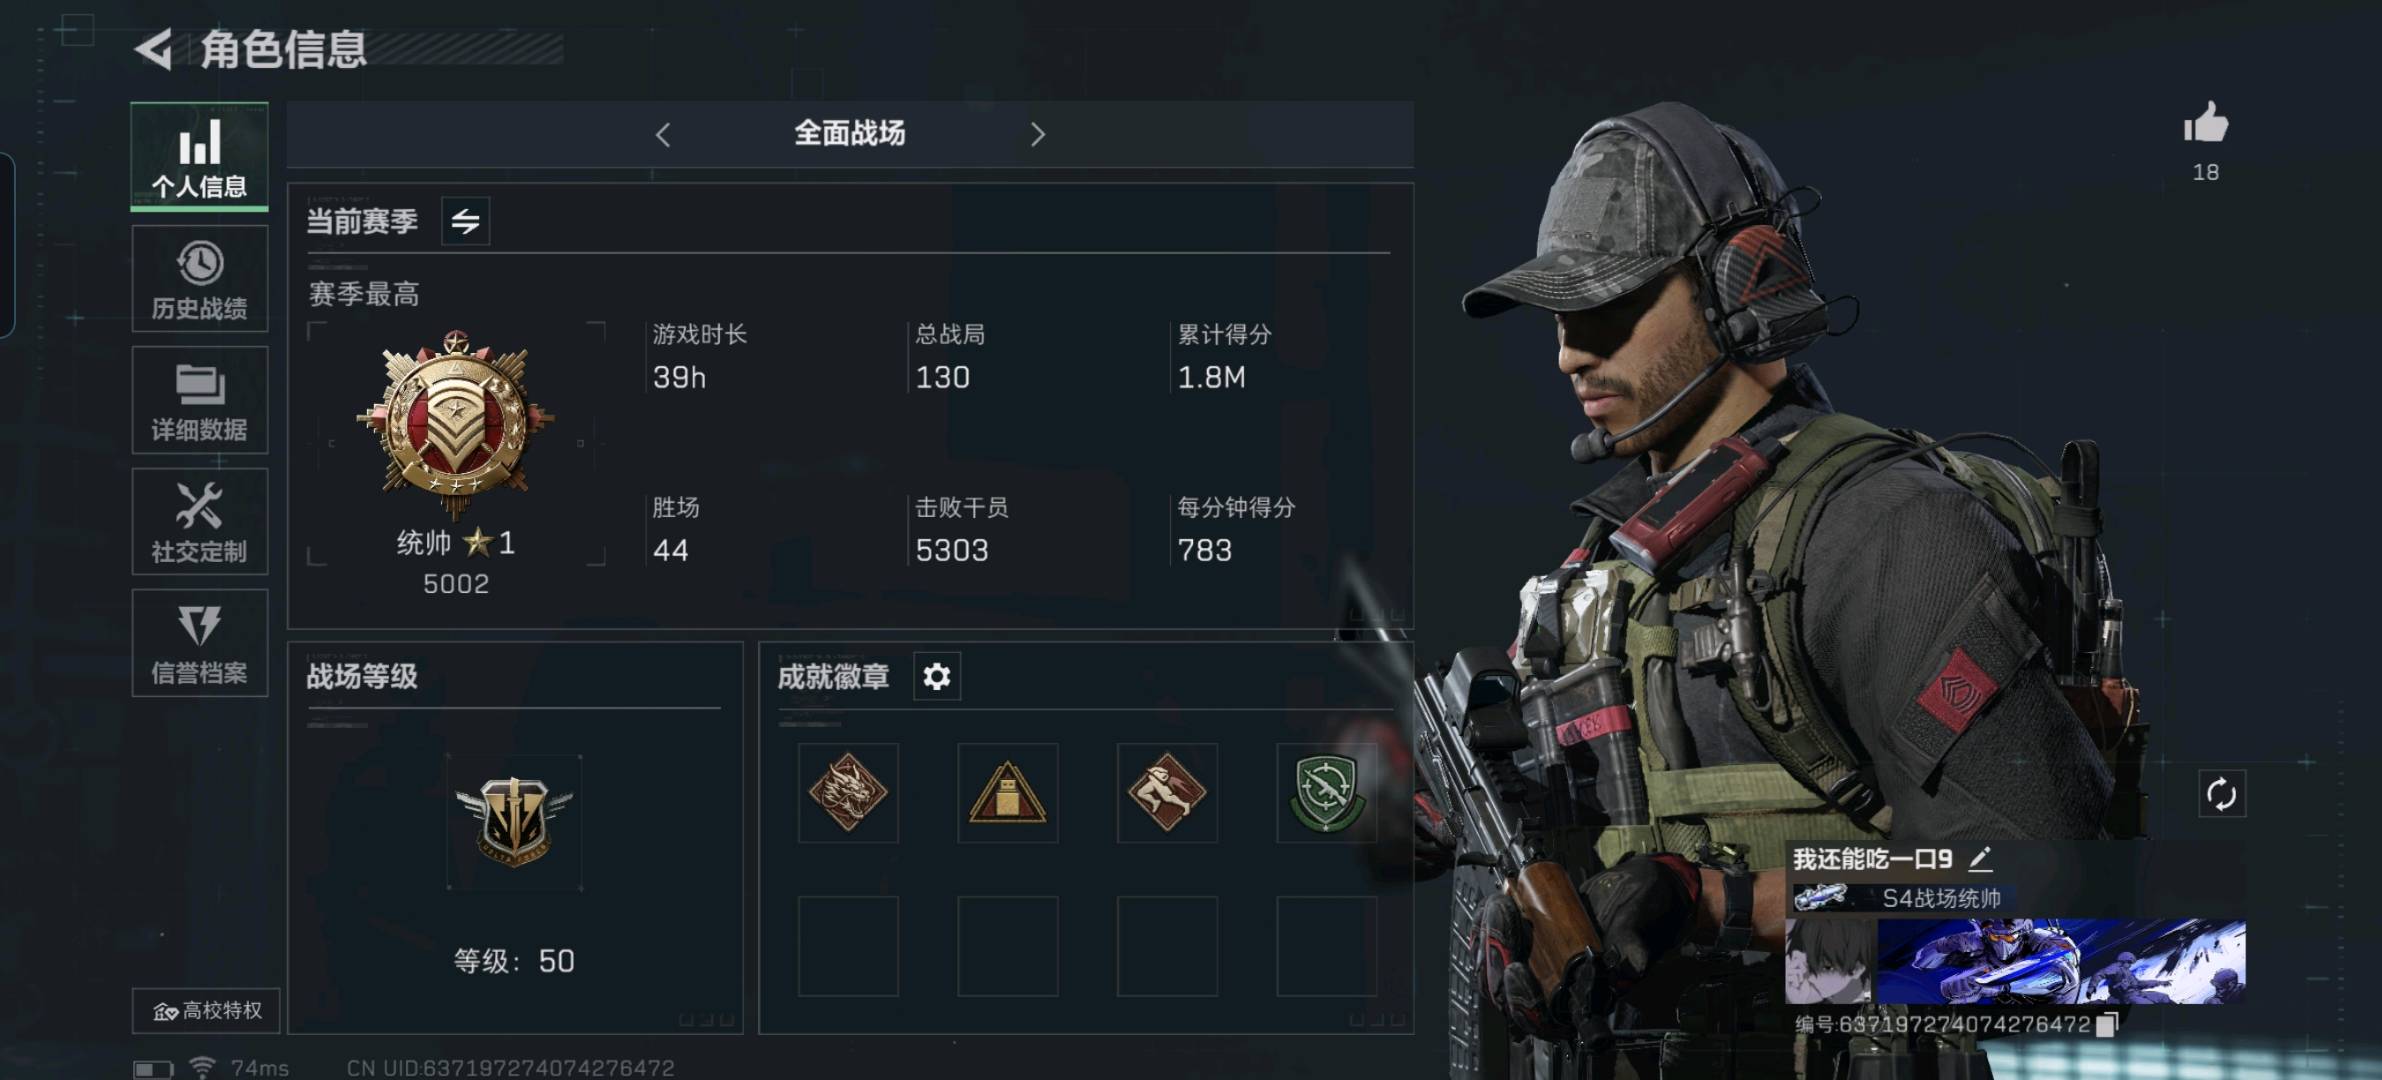Rotate character model with refresh icon
The image size is (2382, 1080).
point(2221,795)
